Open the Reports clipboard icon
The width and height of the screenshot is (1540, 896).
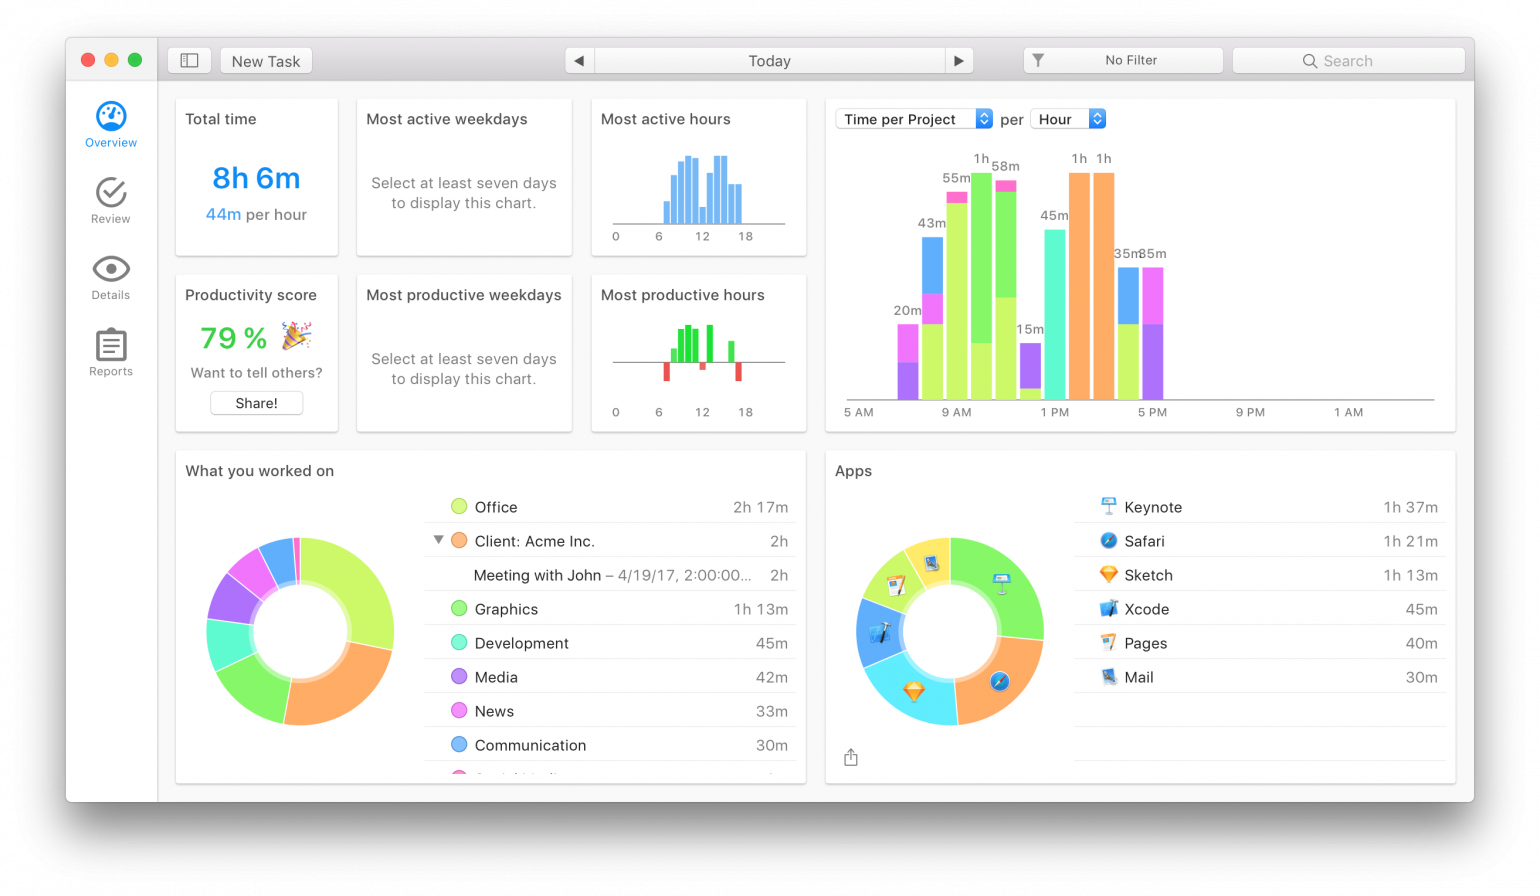111,345
